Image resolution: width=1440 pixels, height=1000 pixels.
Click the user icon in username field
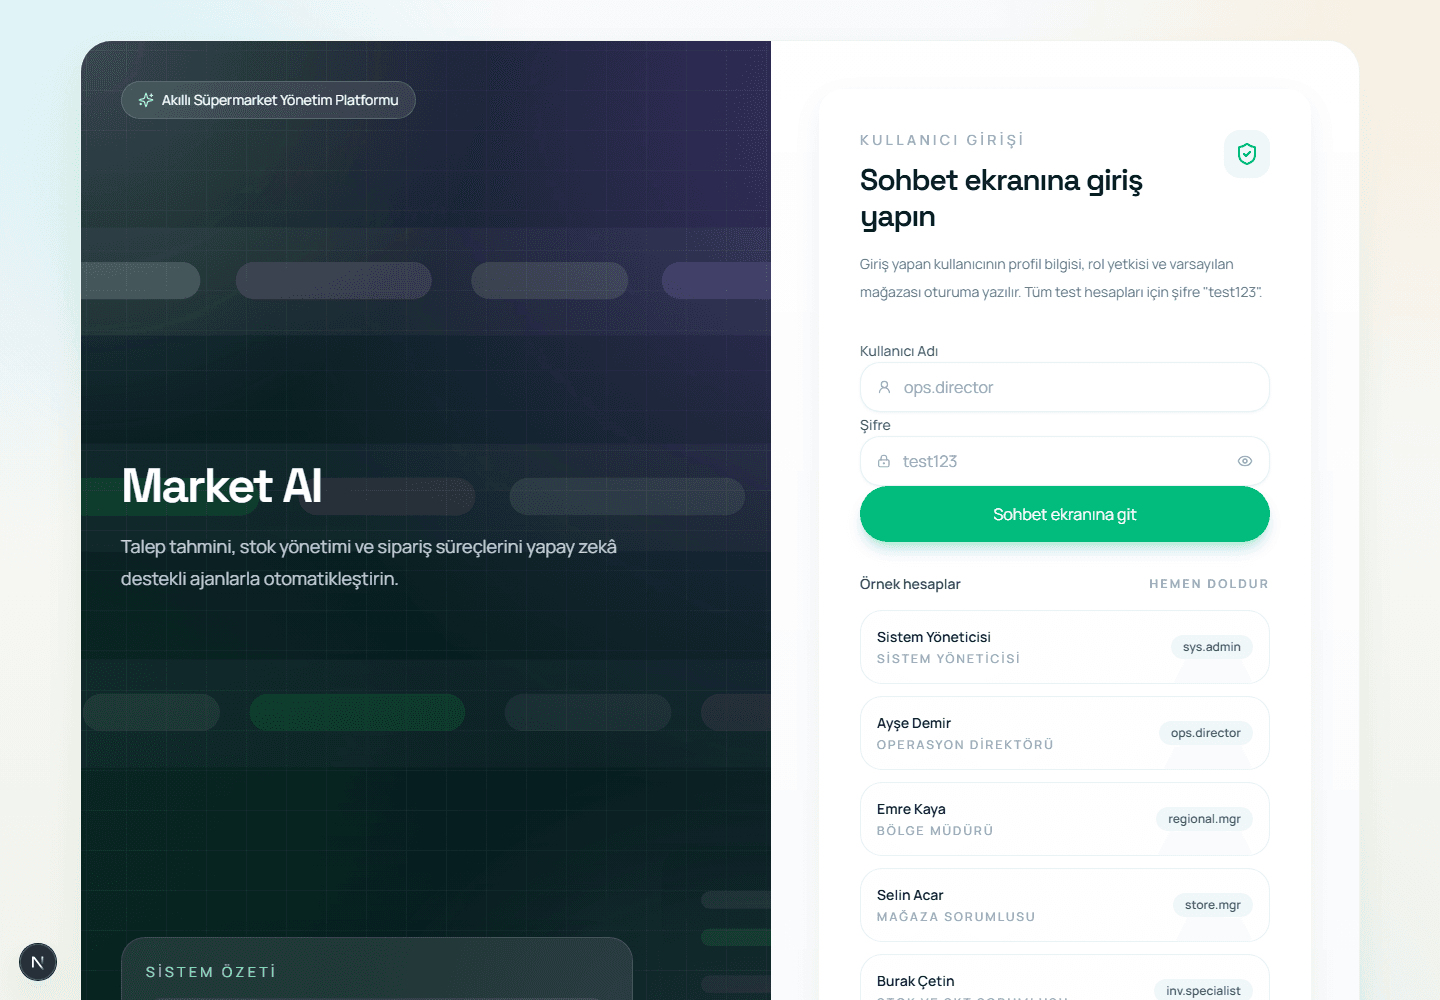(884, 387)
